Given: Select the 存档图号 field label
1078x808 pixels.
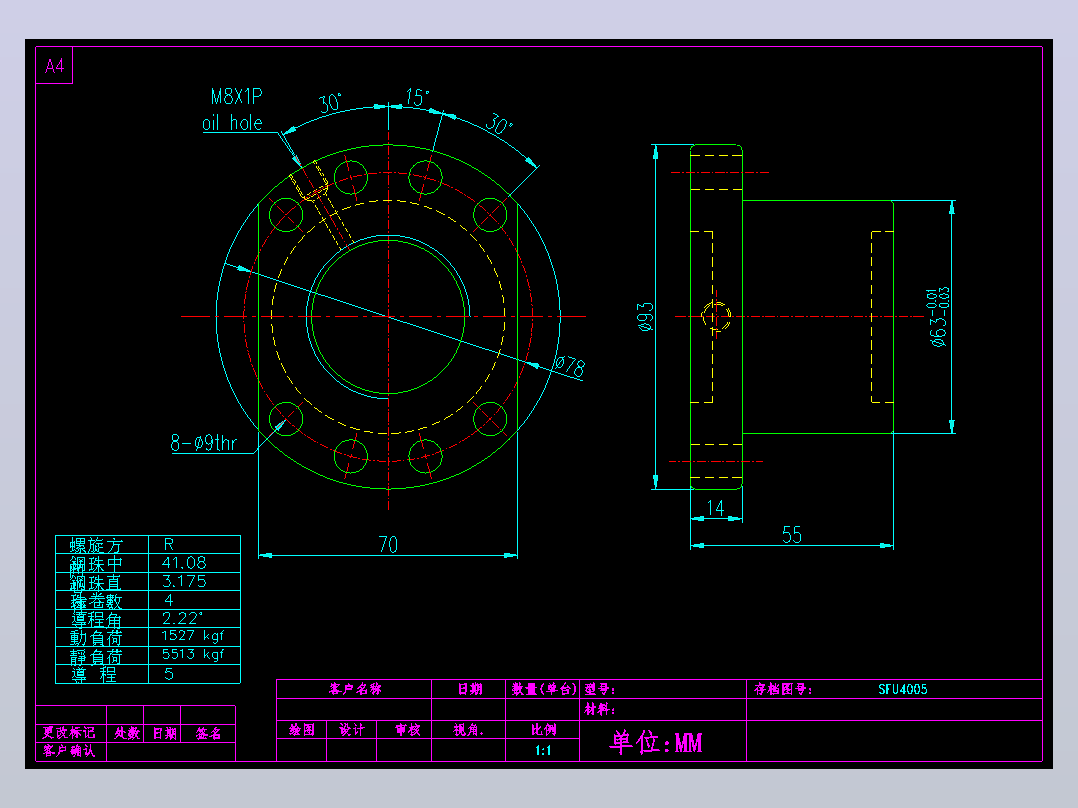Looking at the screenshot, I should 782,689.
